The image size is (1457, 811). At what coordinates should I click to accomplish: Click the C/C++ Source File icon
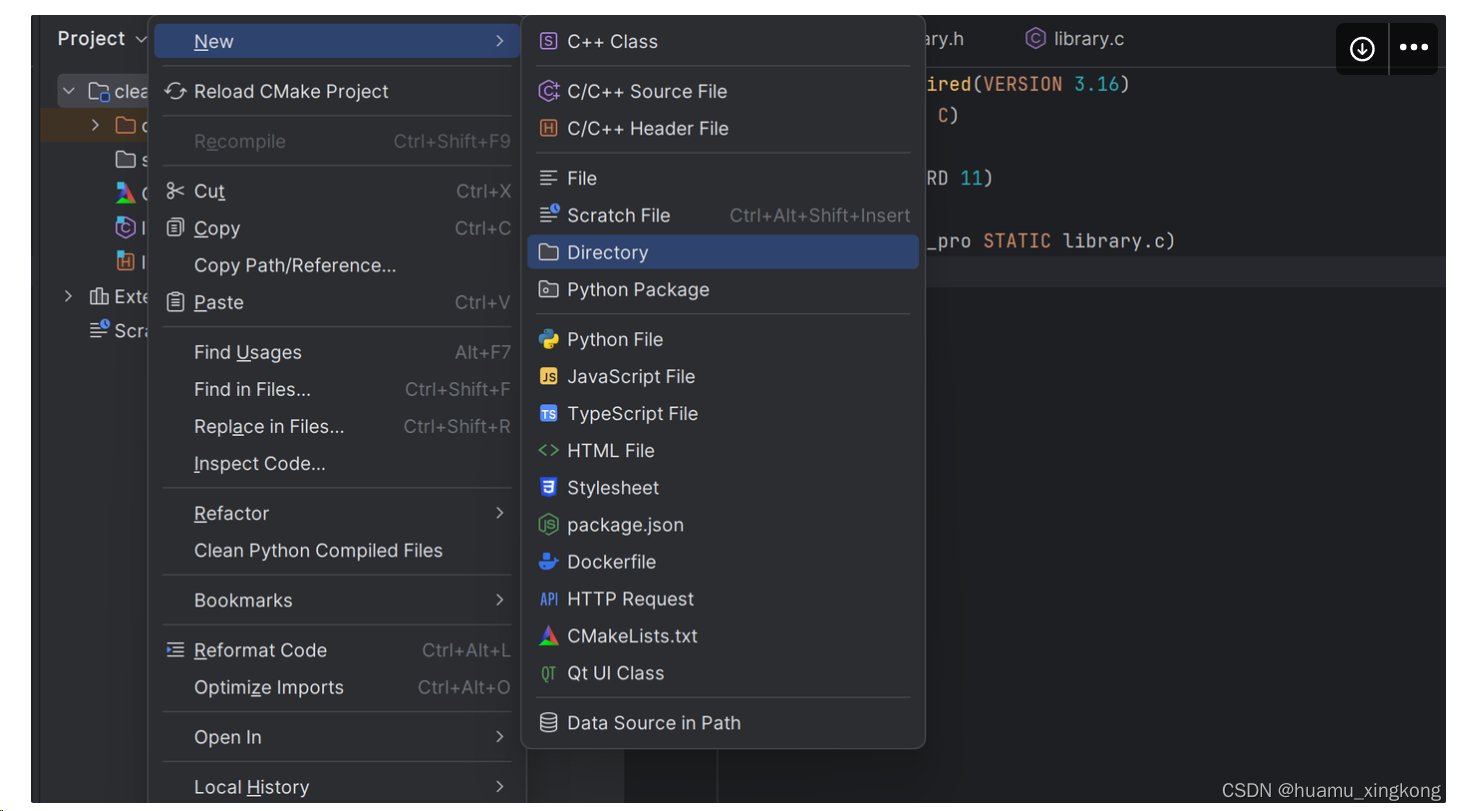548,91
